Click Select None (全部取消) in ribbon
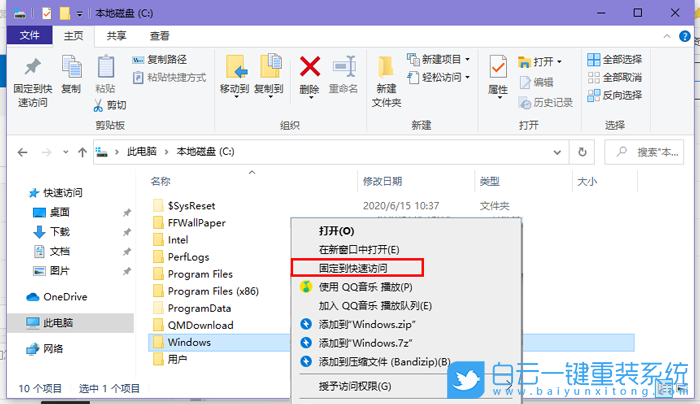Screen dimensions: 700x404 (615, 78)
